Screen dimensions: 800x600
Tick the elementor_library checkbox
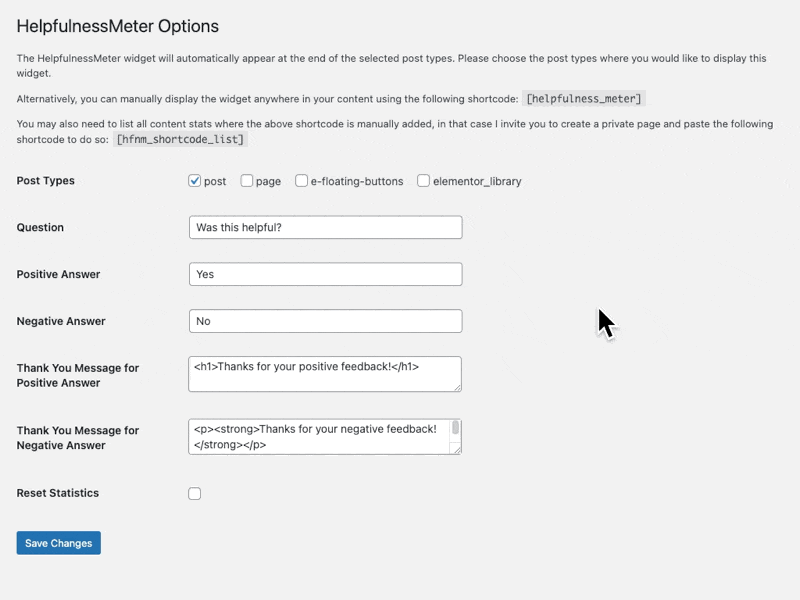click(423, 181)
